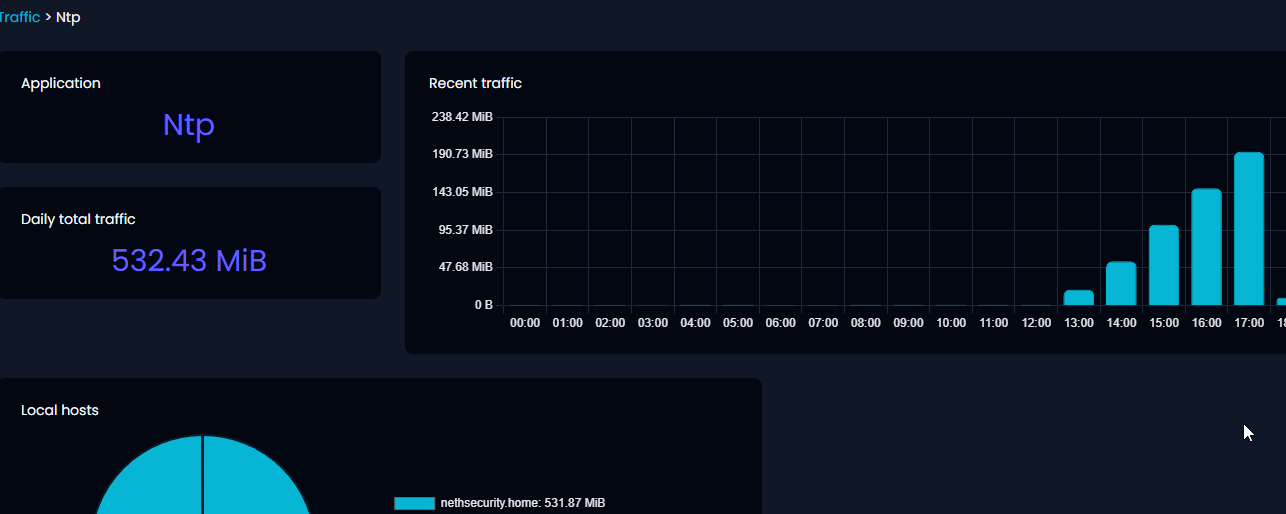Click the 14:00 bar in Recent traffic

point(1121,284)
